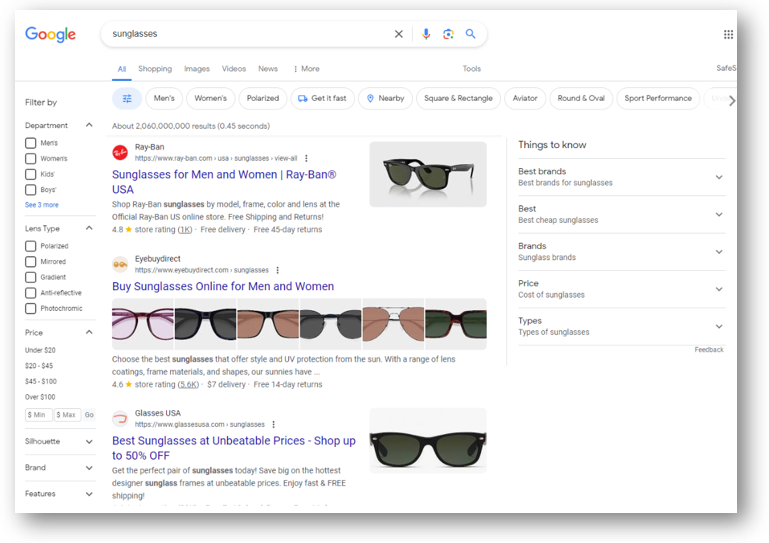Click the $ Max price field
This screenshot has height=543, width=769.
tap(67, 415)
